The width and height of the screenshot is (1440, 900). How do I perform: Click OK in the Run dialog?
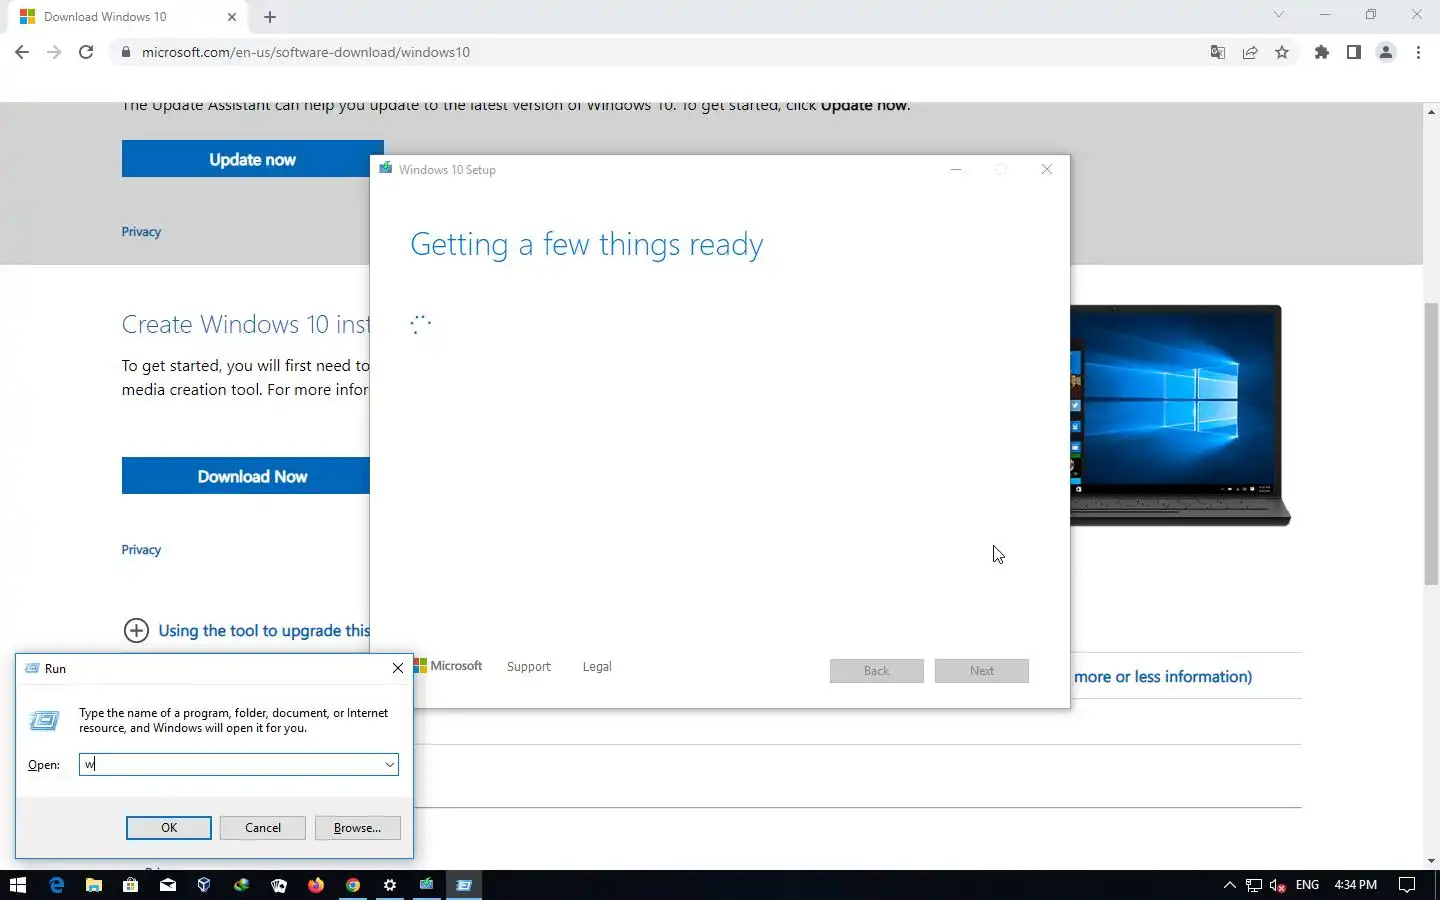tap(169, 828)
